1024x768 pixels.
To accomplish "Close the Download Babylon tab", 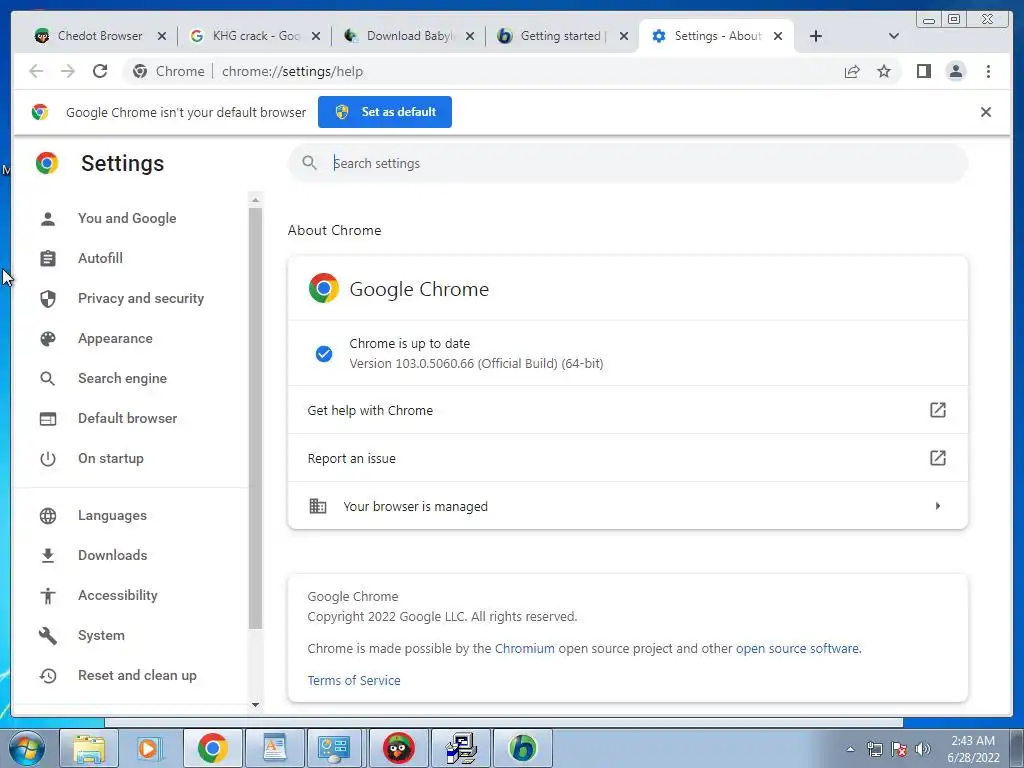I will tap(470, 36).
